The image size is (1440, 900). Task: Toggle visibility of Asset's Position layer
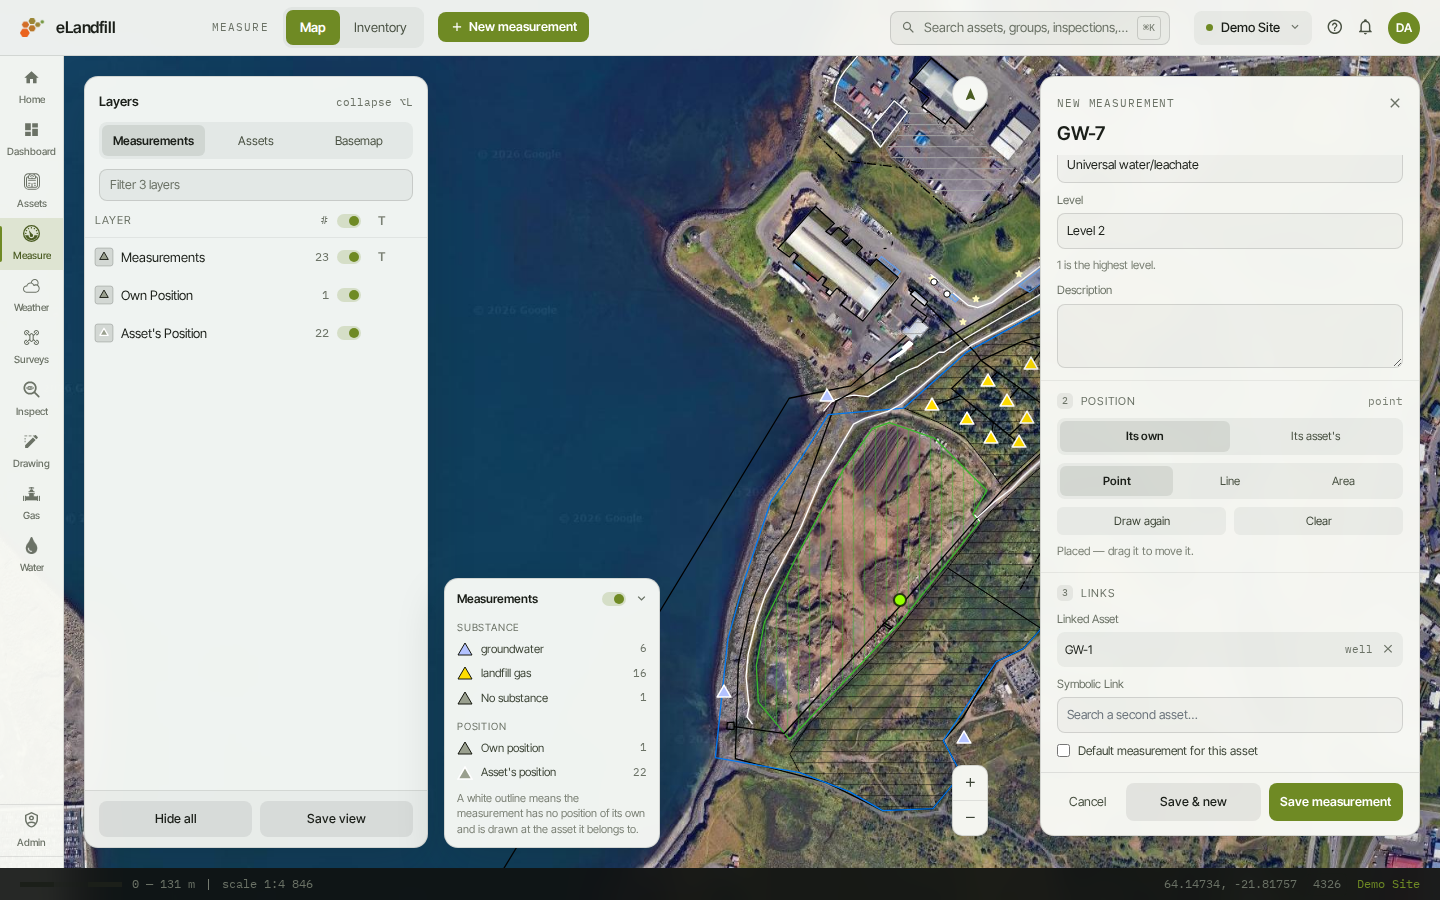click(349, 333)
